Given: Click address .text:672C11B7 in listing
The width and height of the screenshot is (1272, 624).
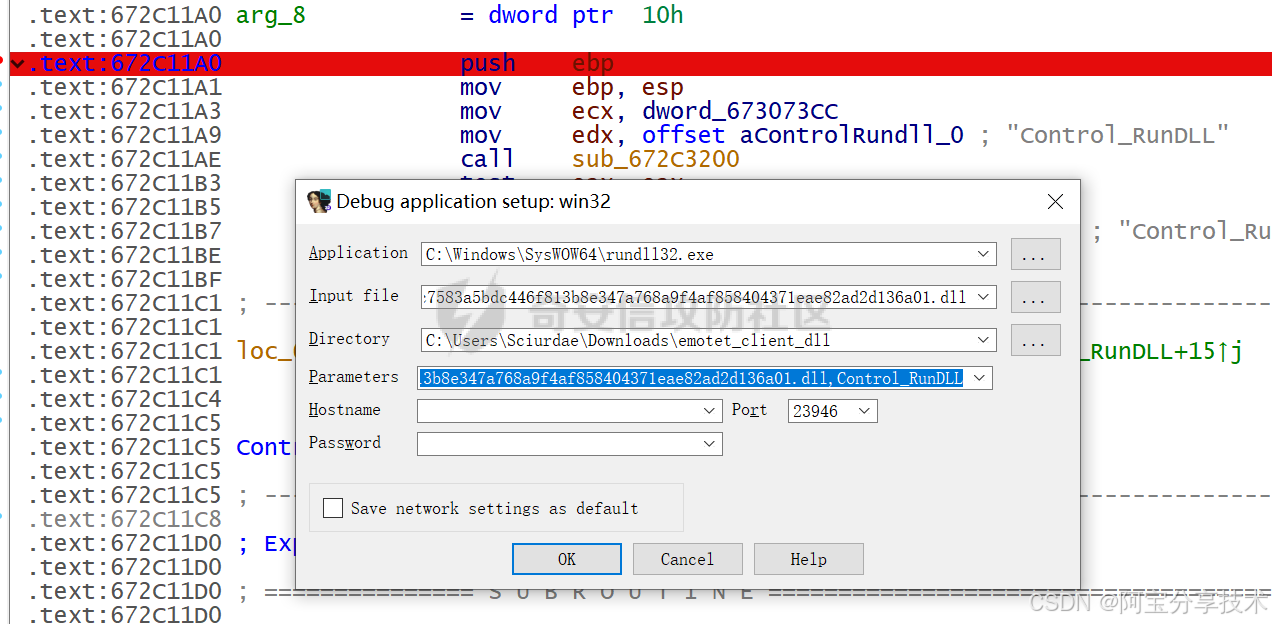Looking at the screenshot, I should click(x=125, y=231).
